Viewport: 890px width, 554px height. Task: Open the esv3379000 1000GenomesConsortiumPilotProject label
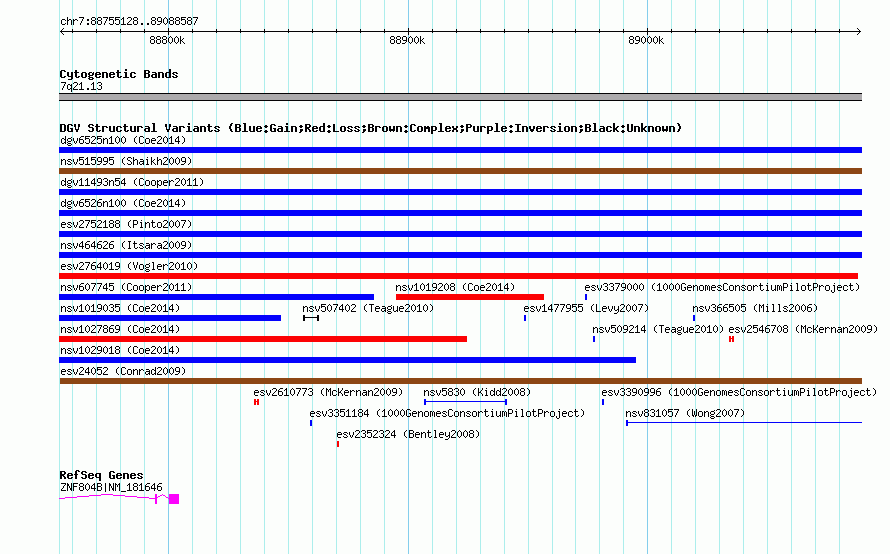(722, 287)
